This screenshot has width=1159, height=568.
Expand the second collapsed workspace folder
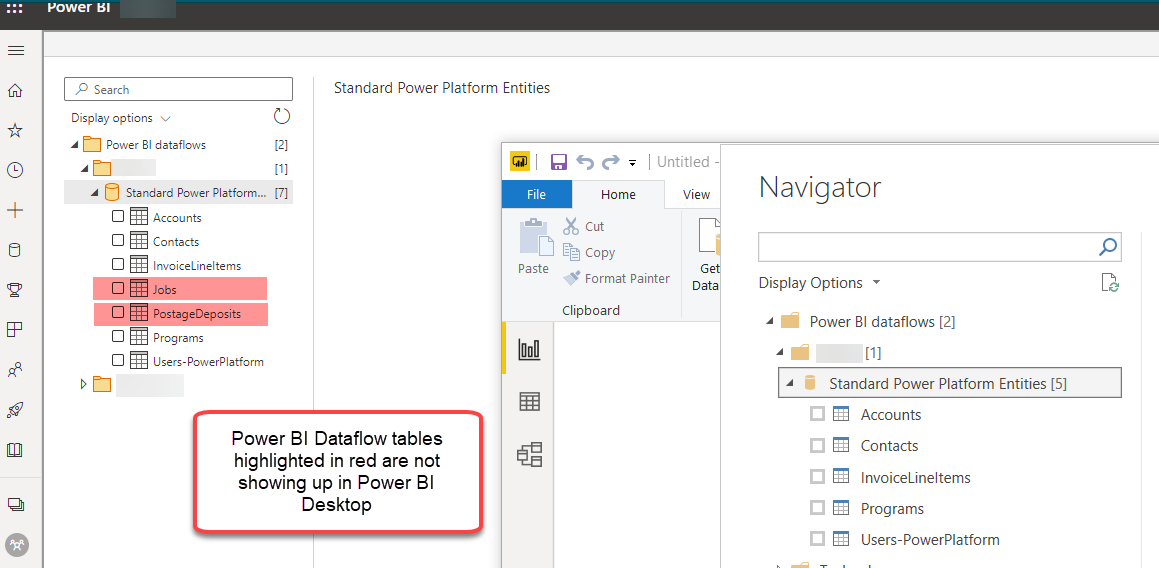point(84,385)
